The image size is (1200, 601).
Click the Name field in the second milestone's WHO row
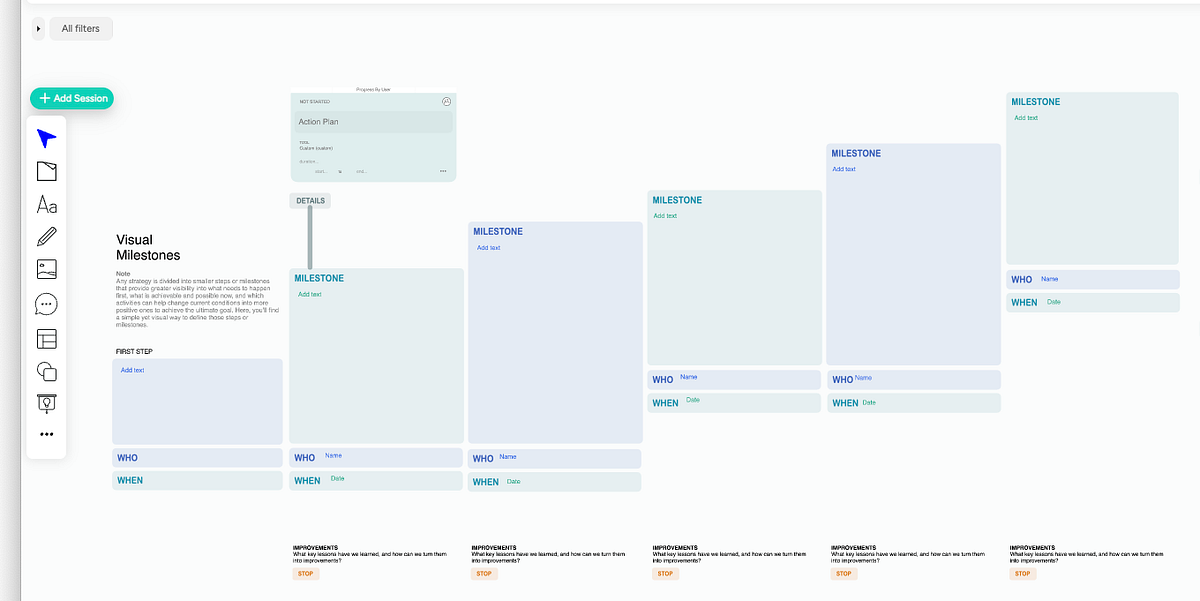[x=508, y=457]
